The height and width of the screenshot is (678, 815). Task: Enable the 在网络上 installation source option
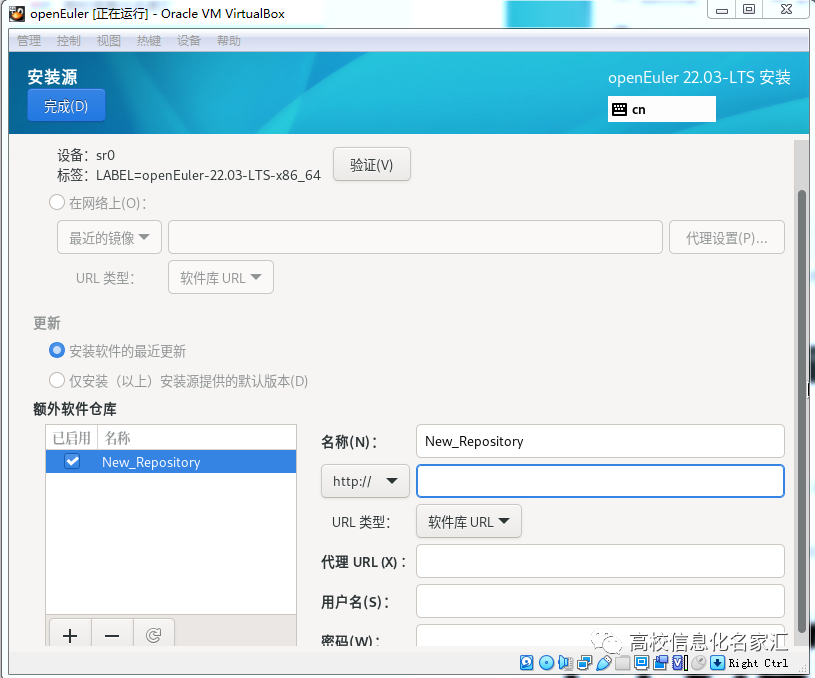[57, 201]
